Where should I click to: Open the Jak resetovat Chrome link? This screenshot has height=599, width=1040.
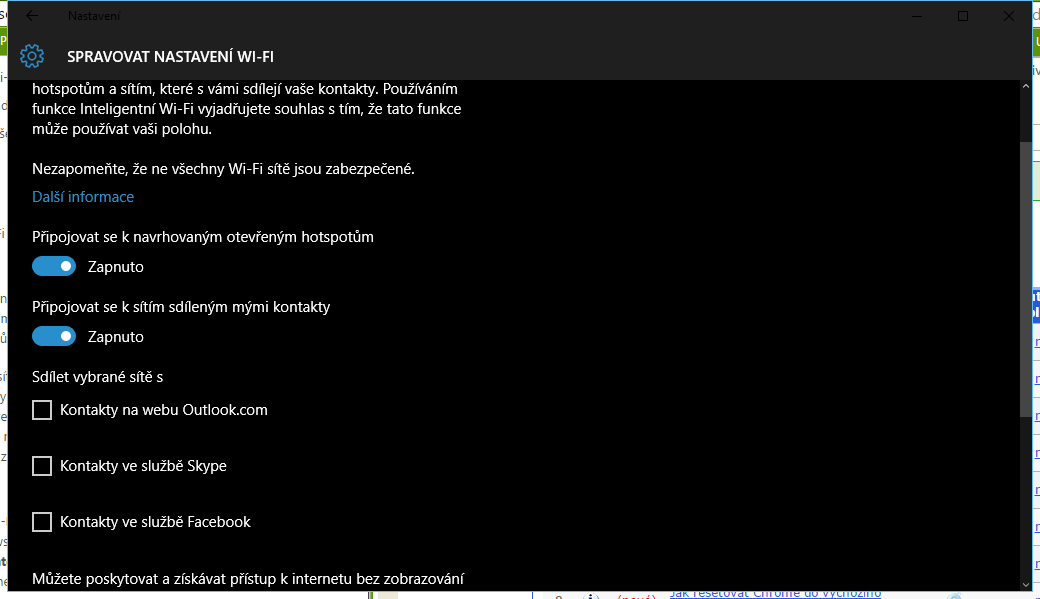(x=774, y=593)
